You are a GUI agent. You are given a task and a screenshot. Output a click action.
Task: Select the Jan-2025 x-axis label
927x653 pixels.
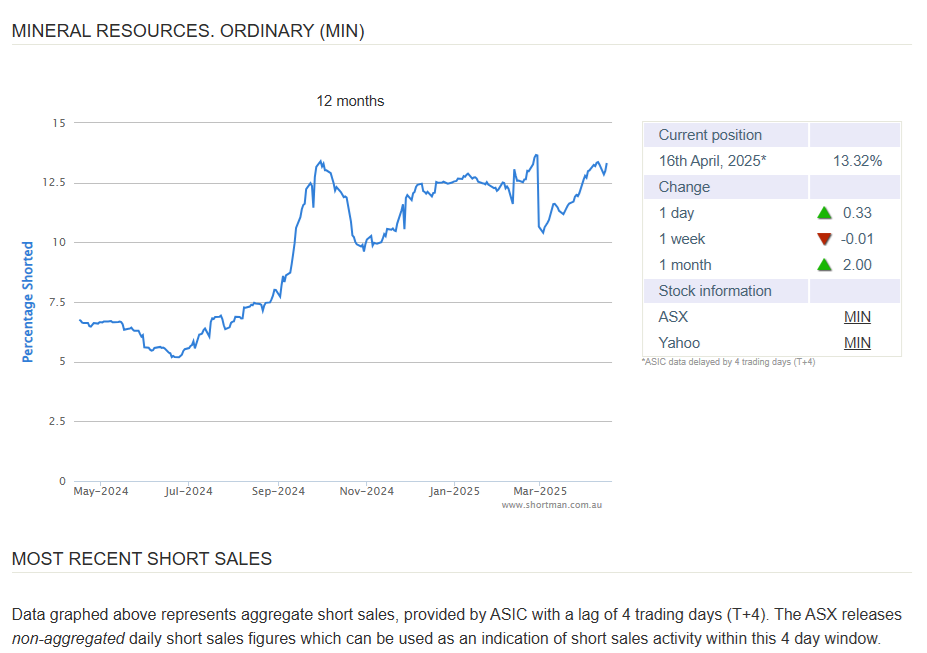[x=454, y=491]
